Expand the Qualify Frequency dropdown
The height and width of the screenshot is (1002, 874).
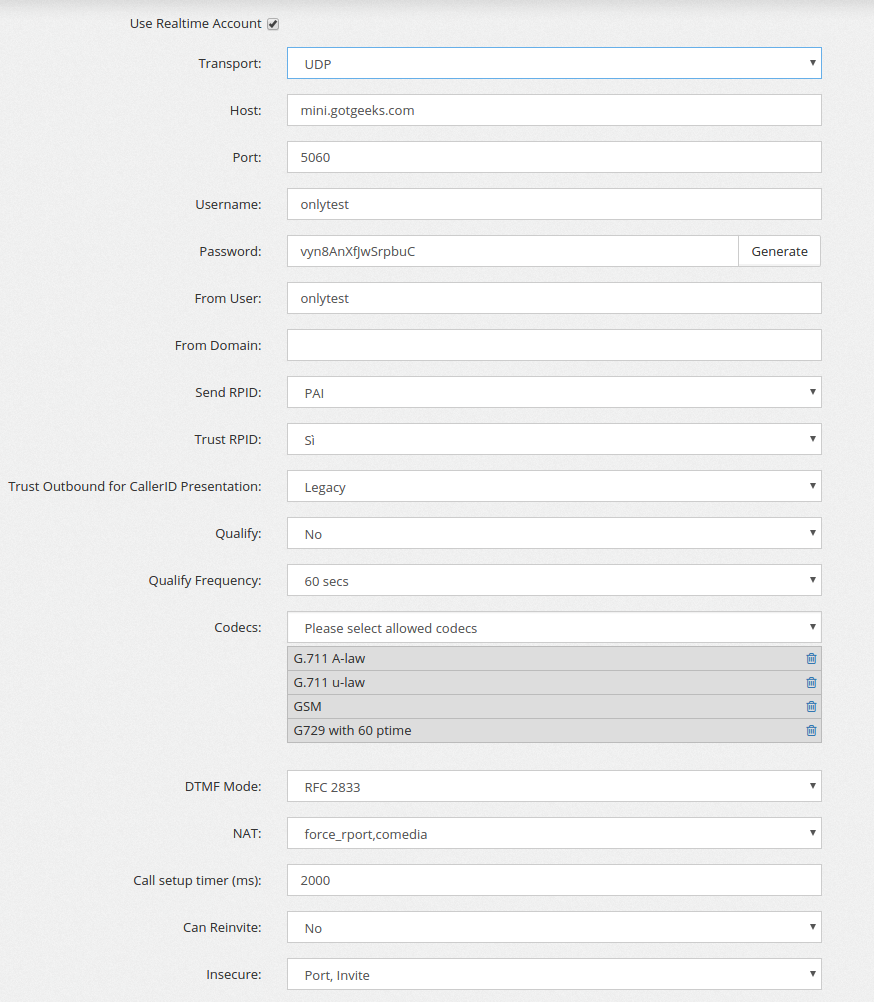[554, 581]
